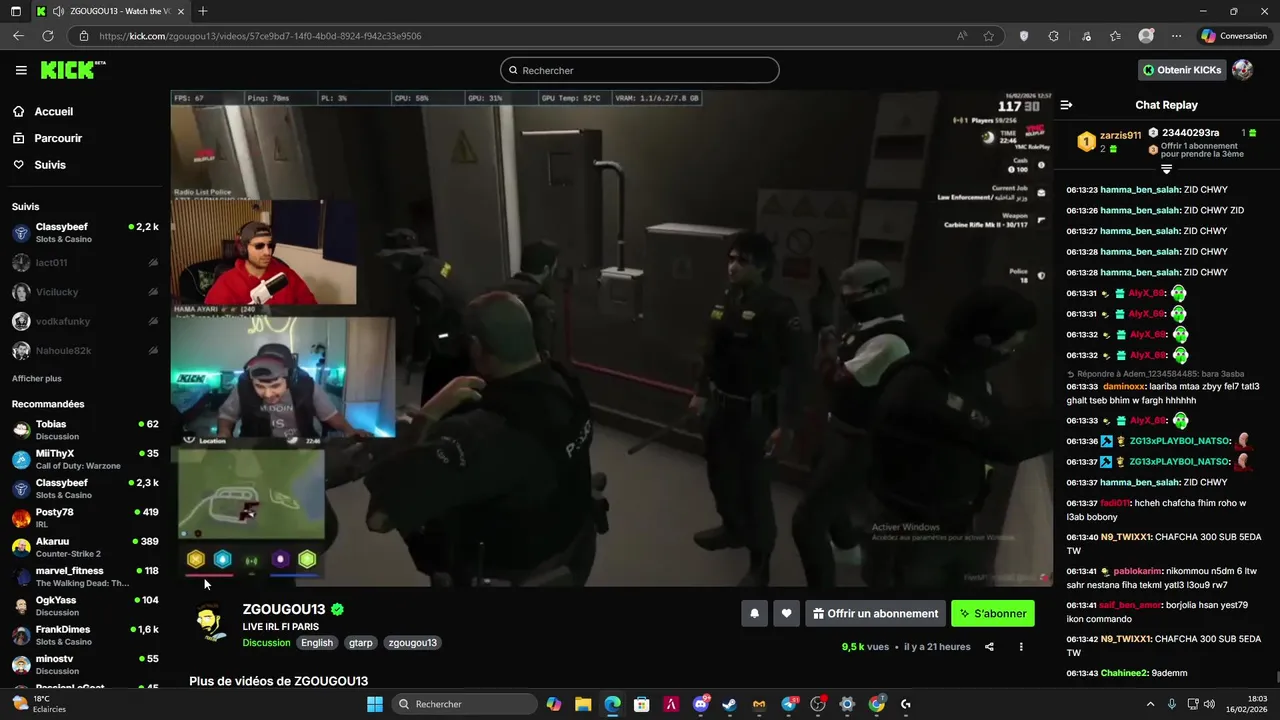
Task: Open the media control music icon
Action: pyautogui.click(x=1086, y=36)
